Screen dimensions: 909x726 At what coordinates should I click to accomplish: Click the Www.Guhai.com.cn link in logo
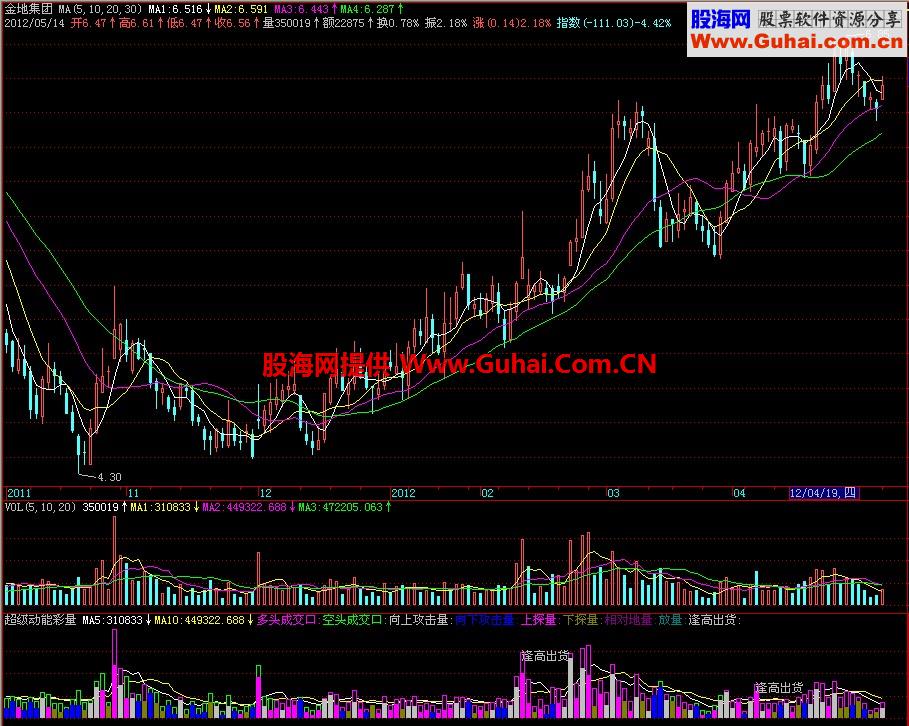tap(797, 42)
